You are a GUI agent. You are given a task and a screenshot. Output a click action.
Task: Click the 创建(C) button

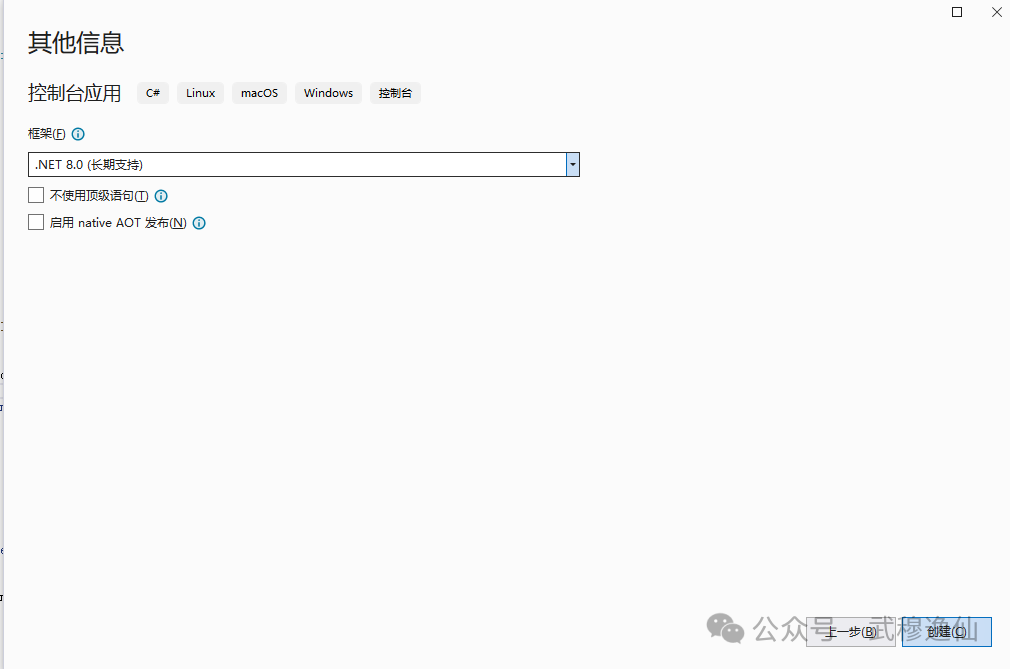[x=946, y=632]
